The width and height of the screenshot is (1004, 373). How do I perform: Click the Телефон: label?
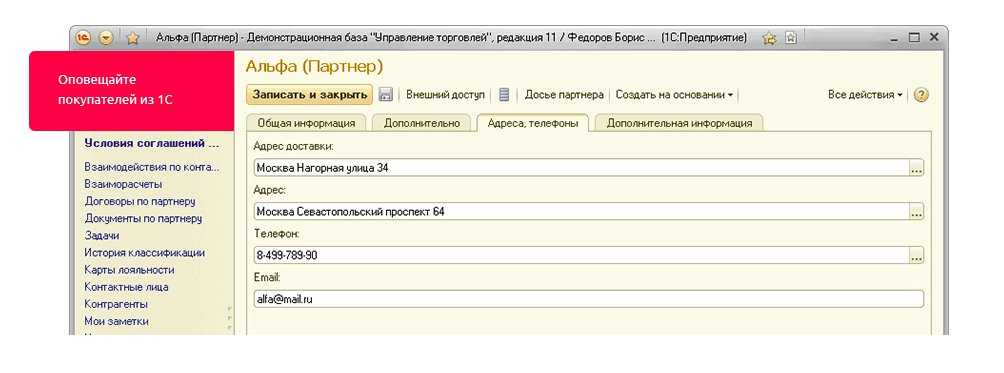276,234
